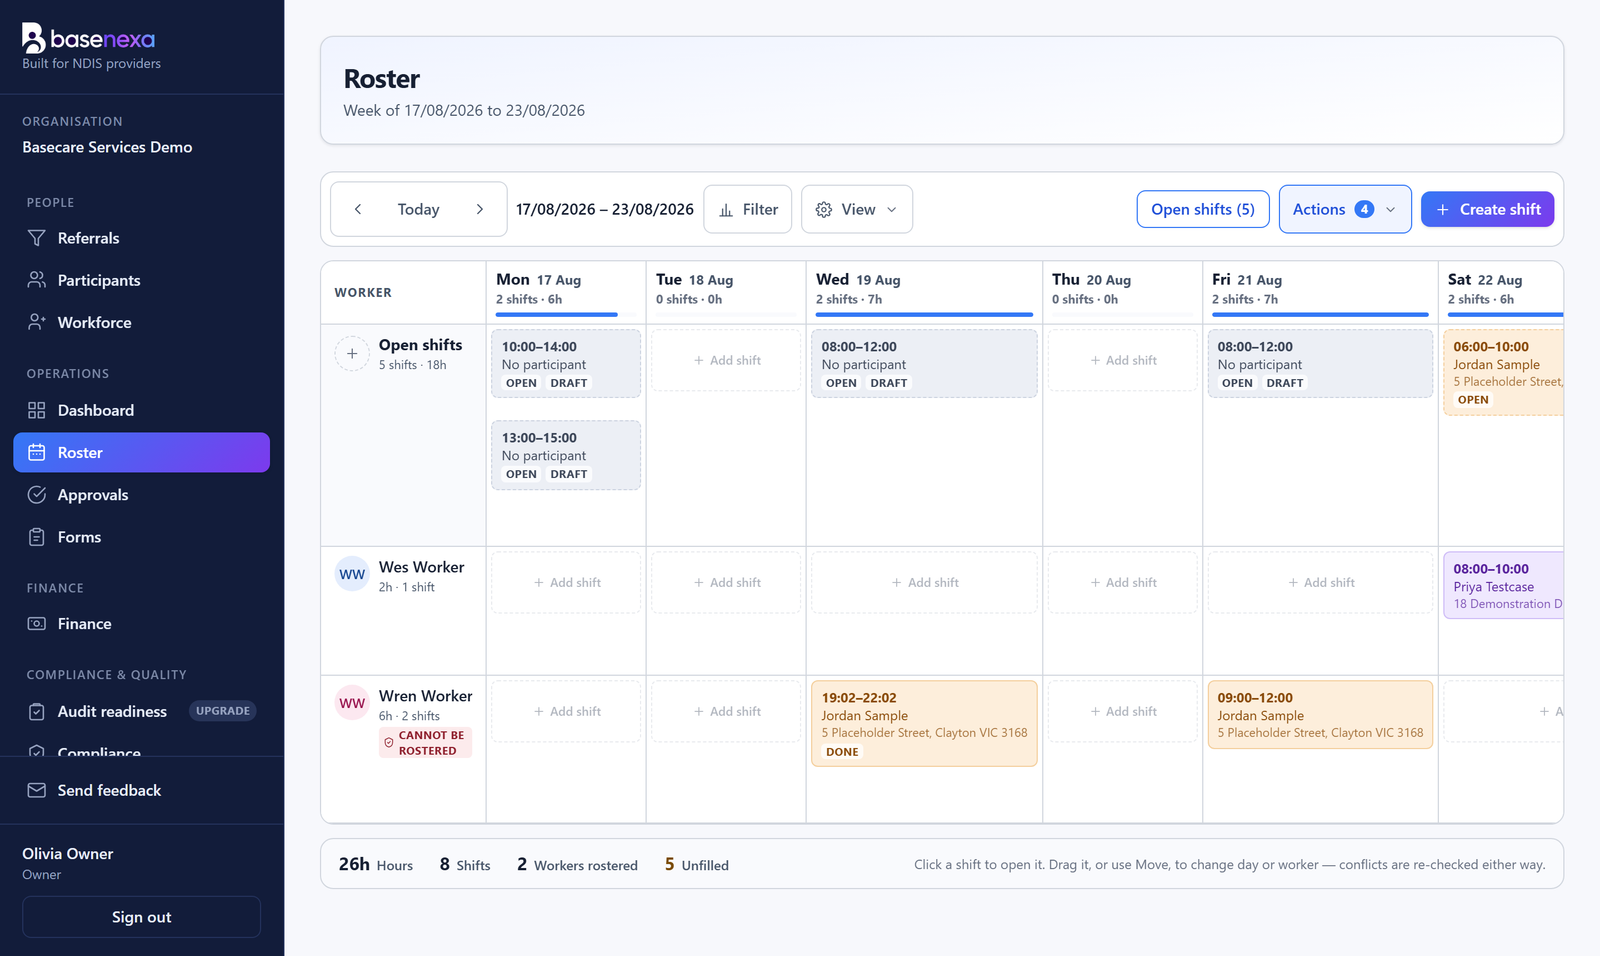Open Wren Worker's 19:02–22:02 shift

click(924, 724)
